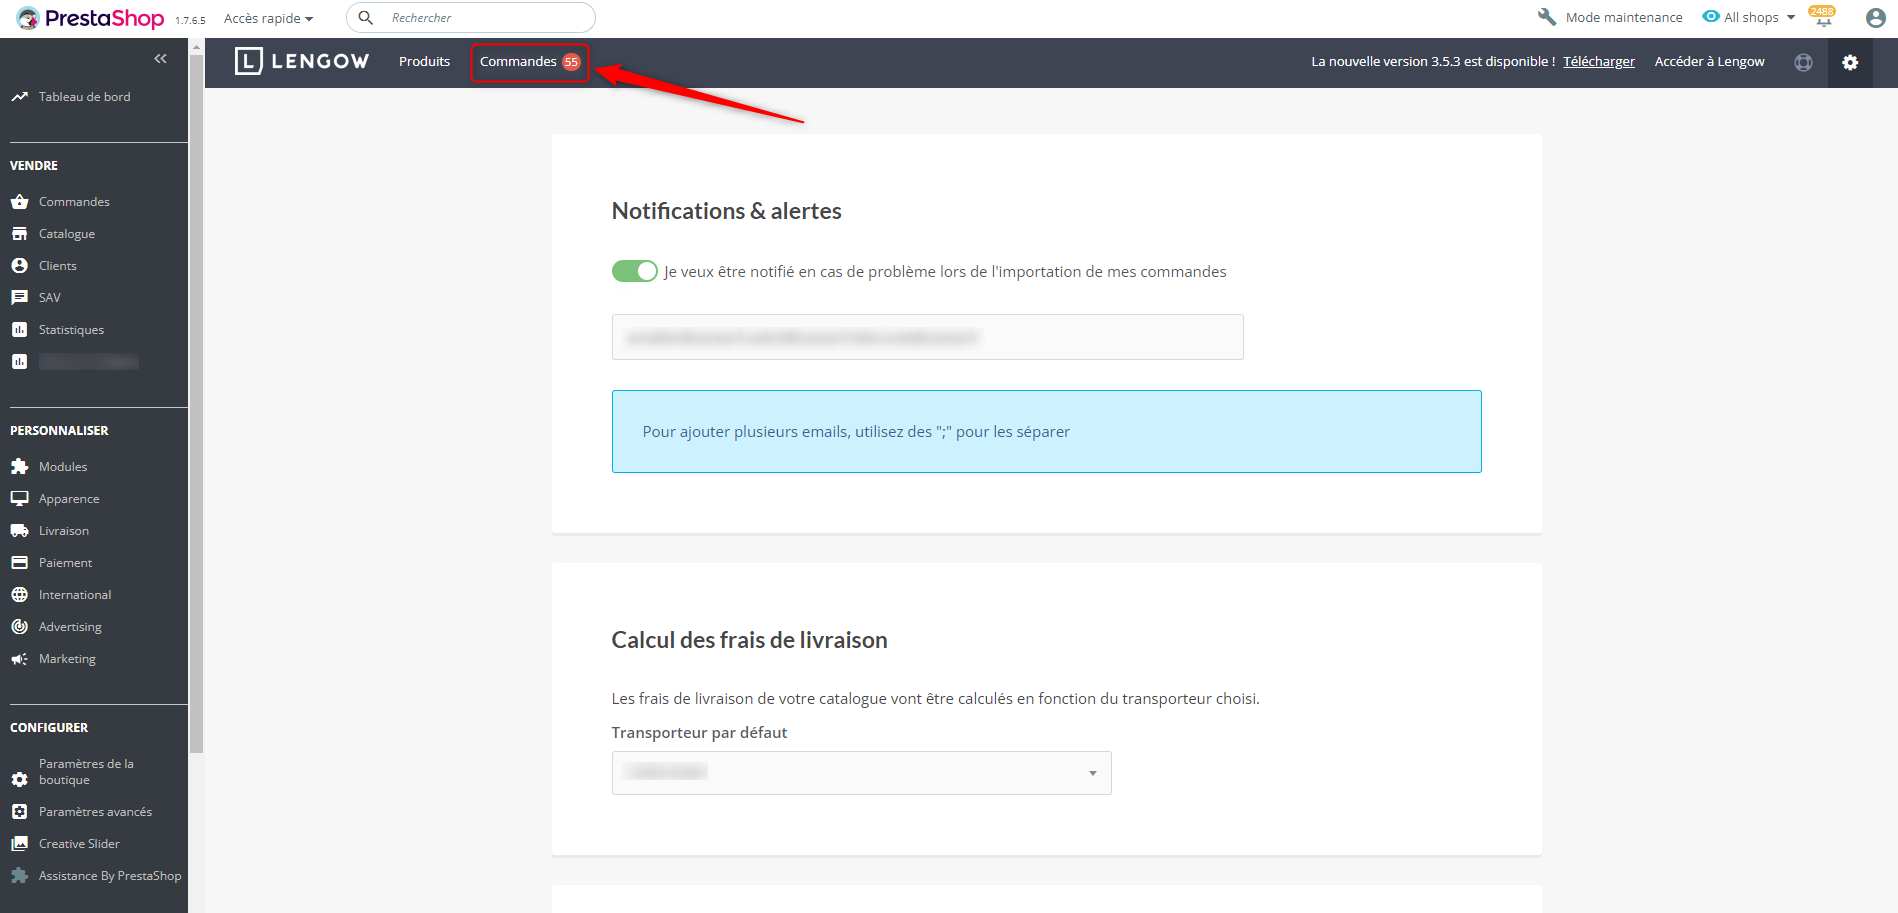Click the Mode maintenance wrench icon
Screen dimensions: 1898x913
coord(1547,17)
